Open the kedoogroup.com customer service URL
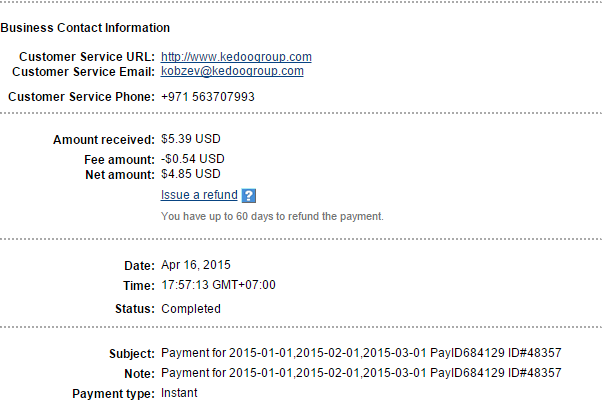The image size is (602, 414). (236, 57)
